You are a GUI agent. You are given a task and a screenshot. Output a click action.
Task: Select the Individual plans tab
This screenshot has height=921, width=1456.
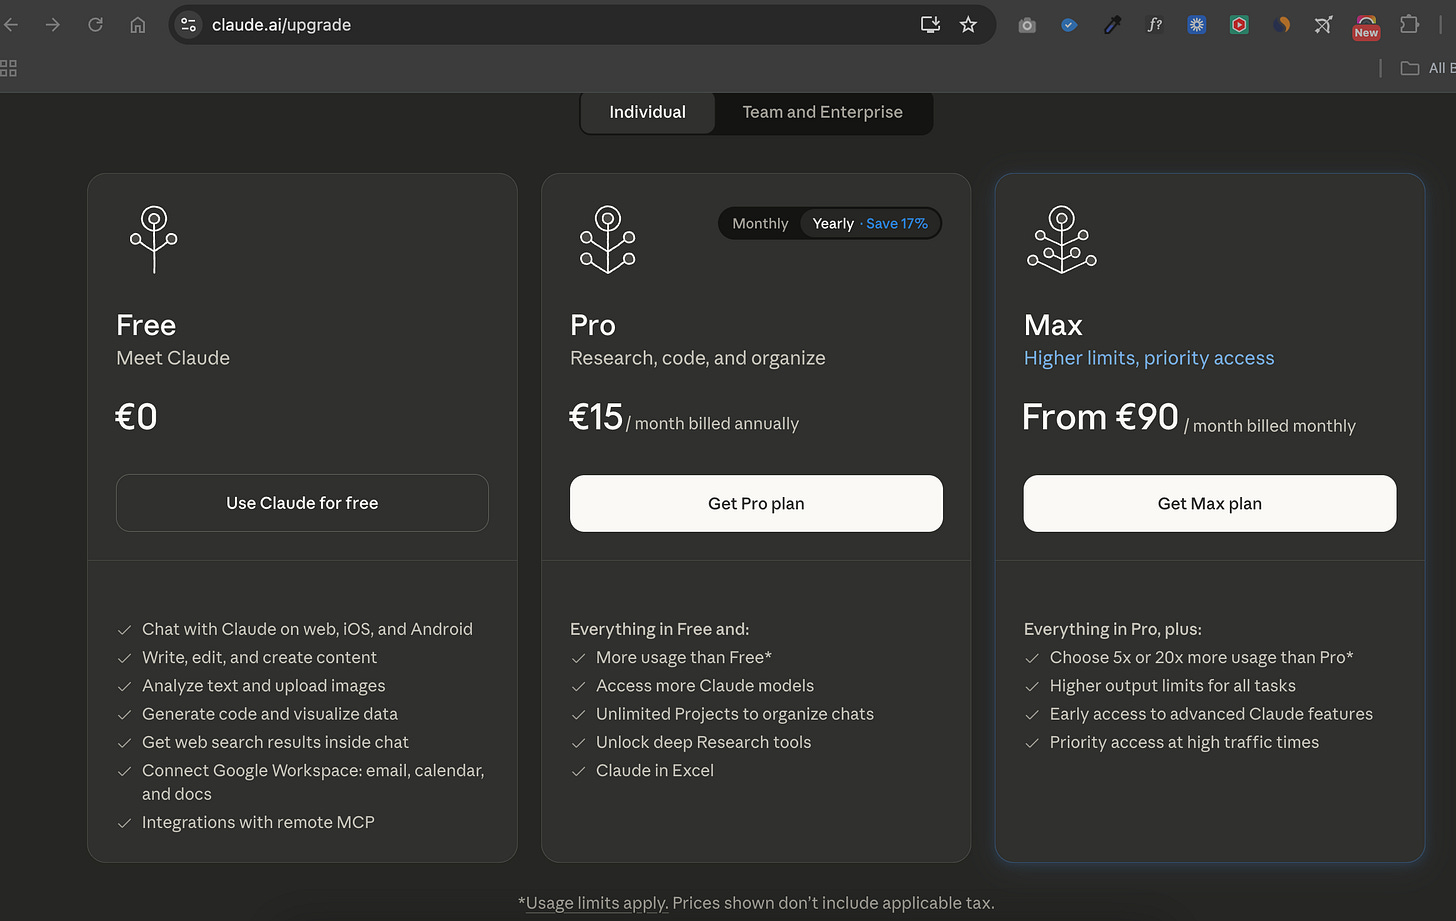point(648,112)
